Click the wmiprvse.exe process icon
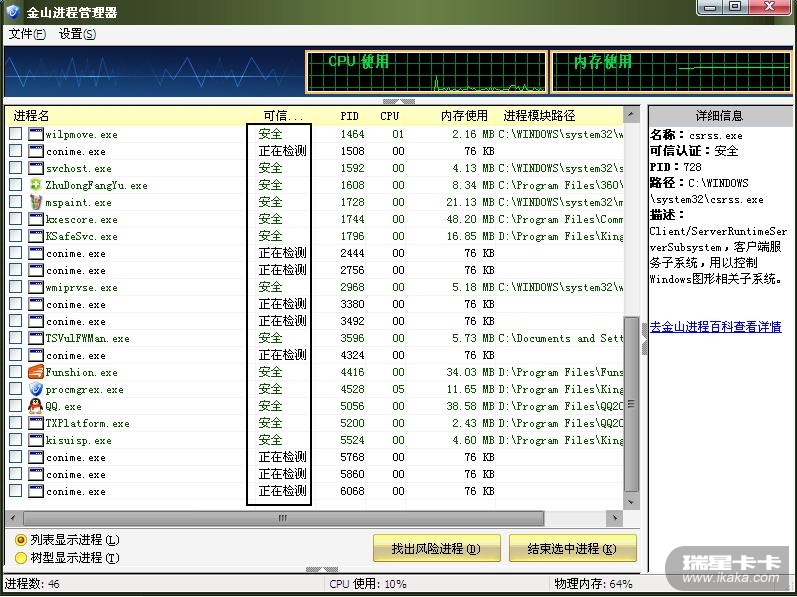Image resolution: width=797 pixels, height=597 pixels. [x=36, y=287]
